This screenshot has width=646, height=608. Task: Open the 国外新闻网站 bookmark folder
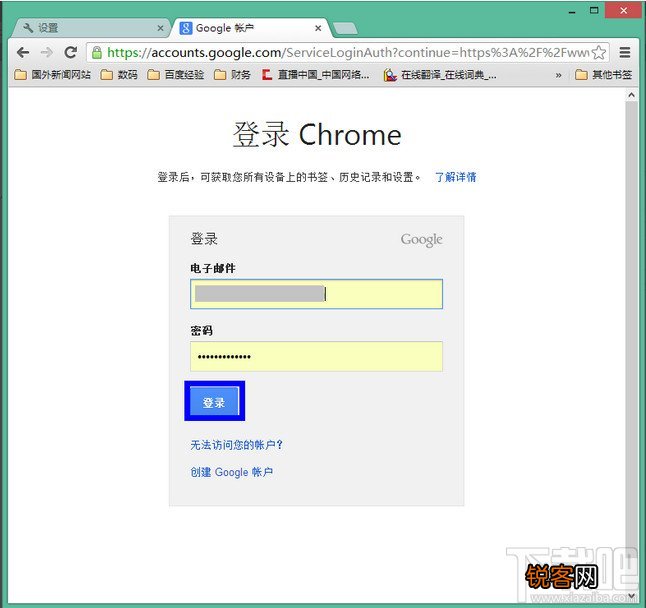pyautogui.click(x=52, y=75)
